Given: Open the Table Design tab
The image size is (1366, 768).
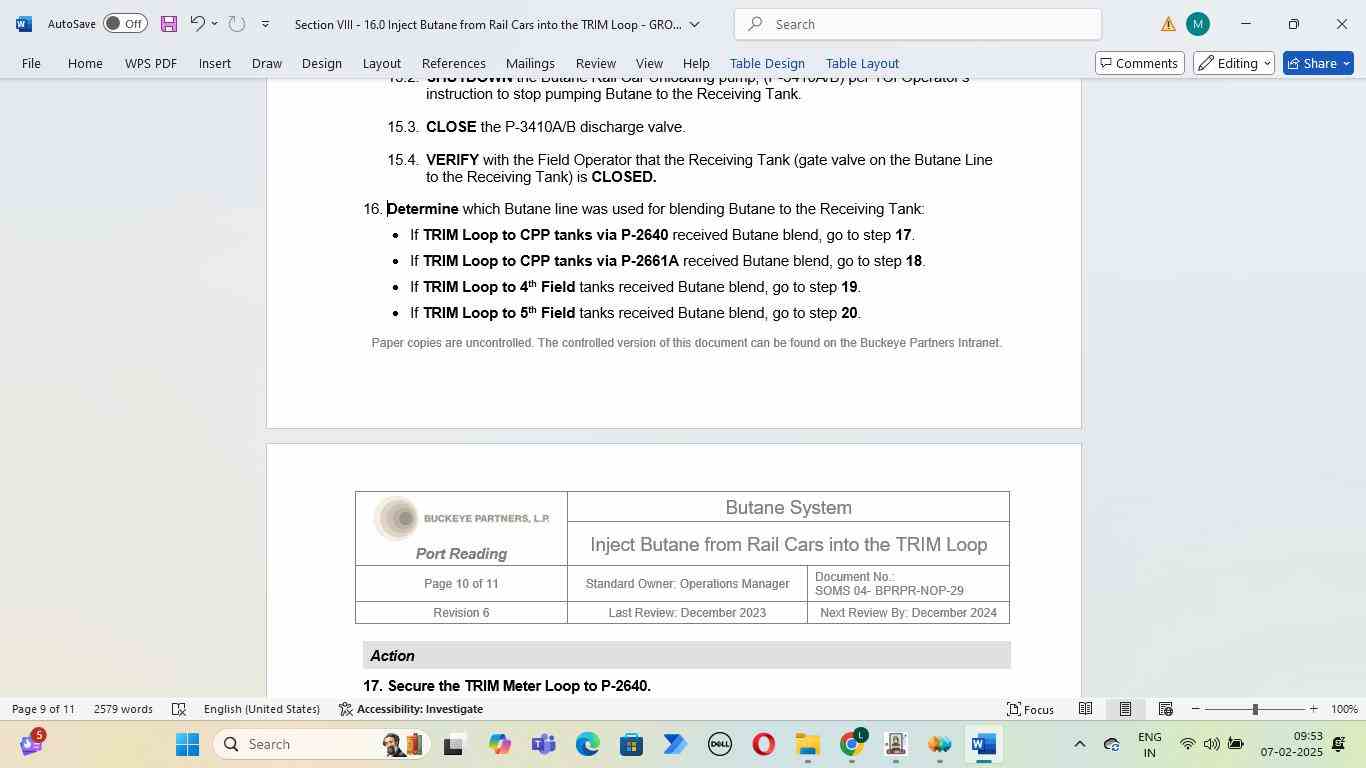Looking at the screenshot, I should click(766, 63).
